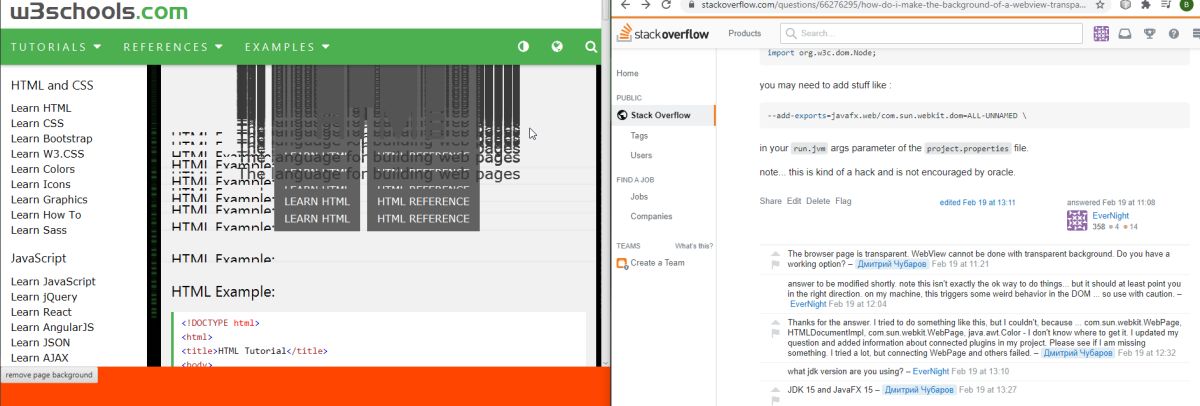Open Learn React in sidebar

tap(41, 312)
